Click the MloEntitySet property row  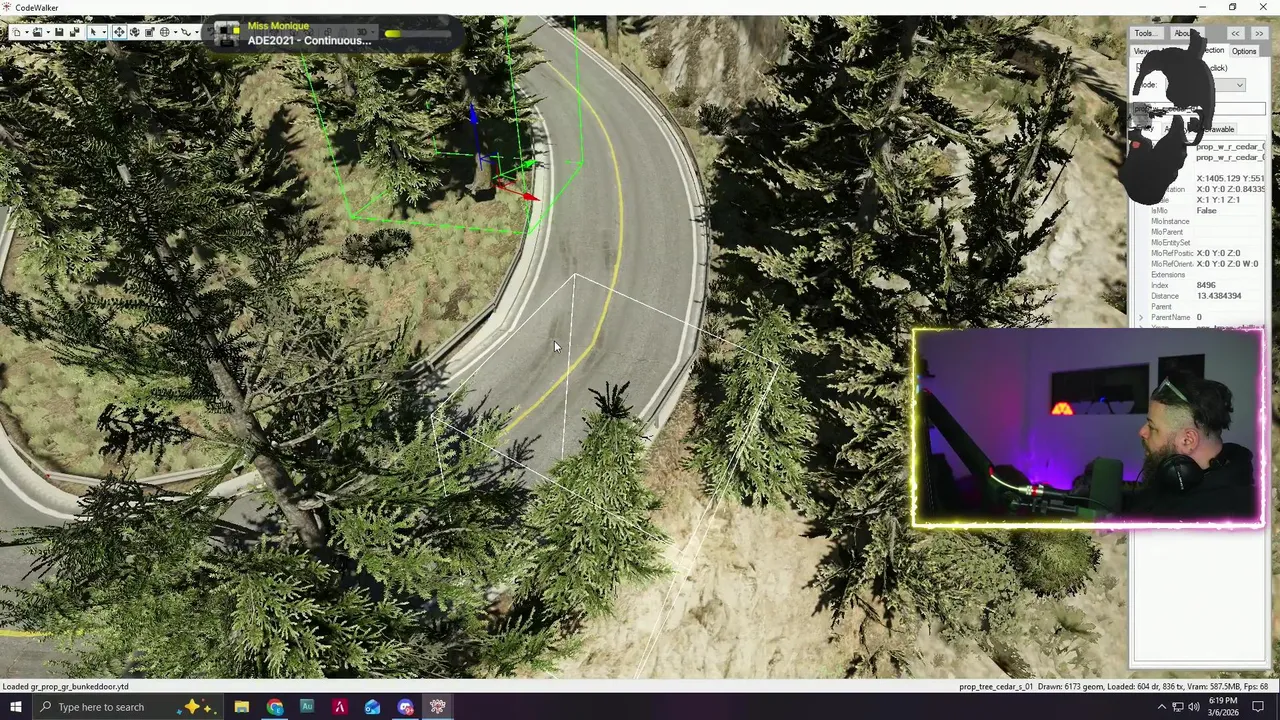(x=1199, y=243)
